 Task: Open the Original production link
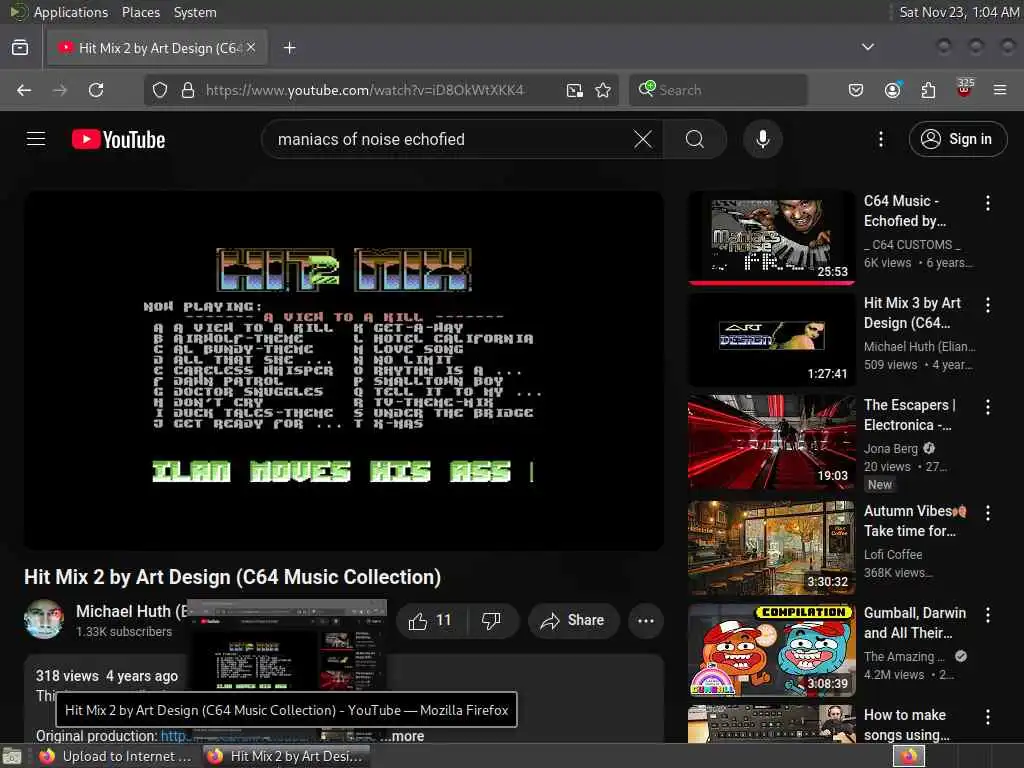(174, 736)
